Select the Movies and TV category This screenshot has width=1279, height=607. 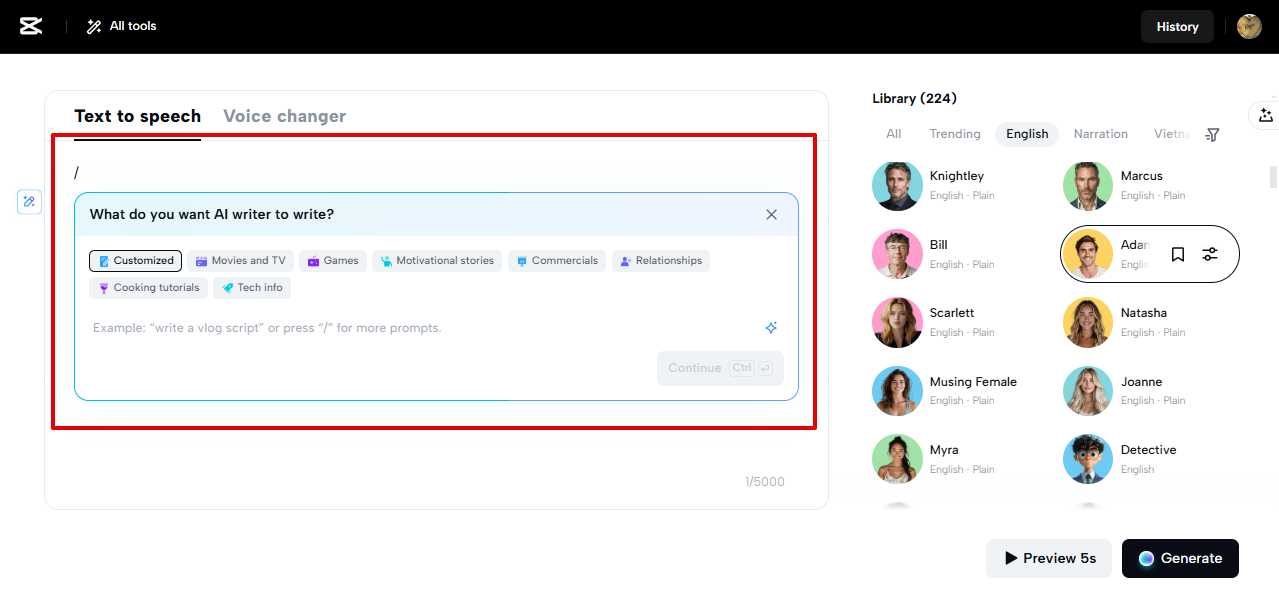click(x=240, y=261)
